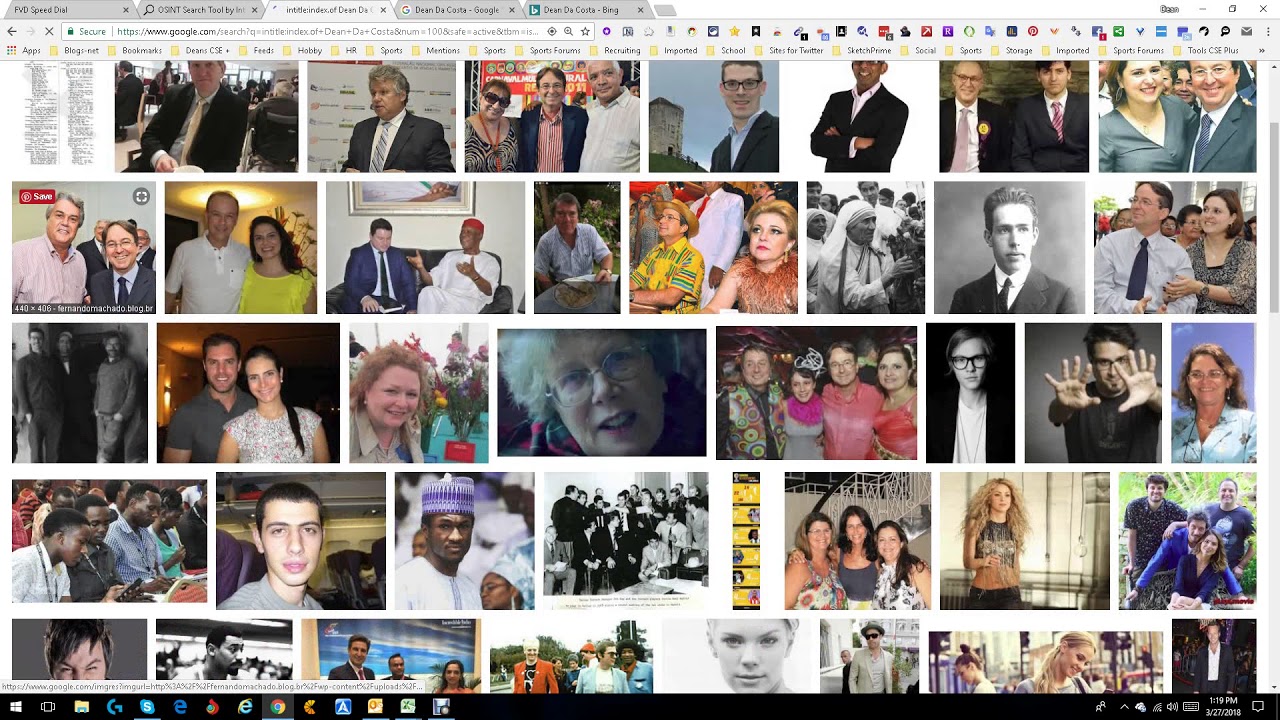Viewport: 1280px width, 720px height.
Task: Open the green share extension icon
Action: [1119, 32]
